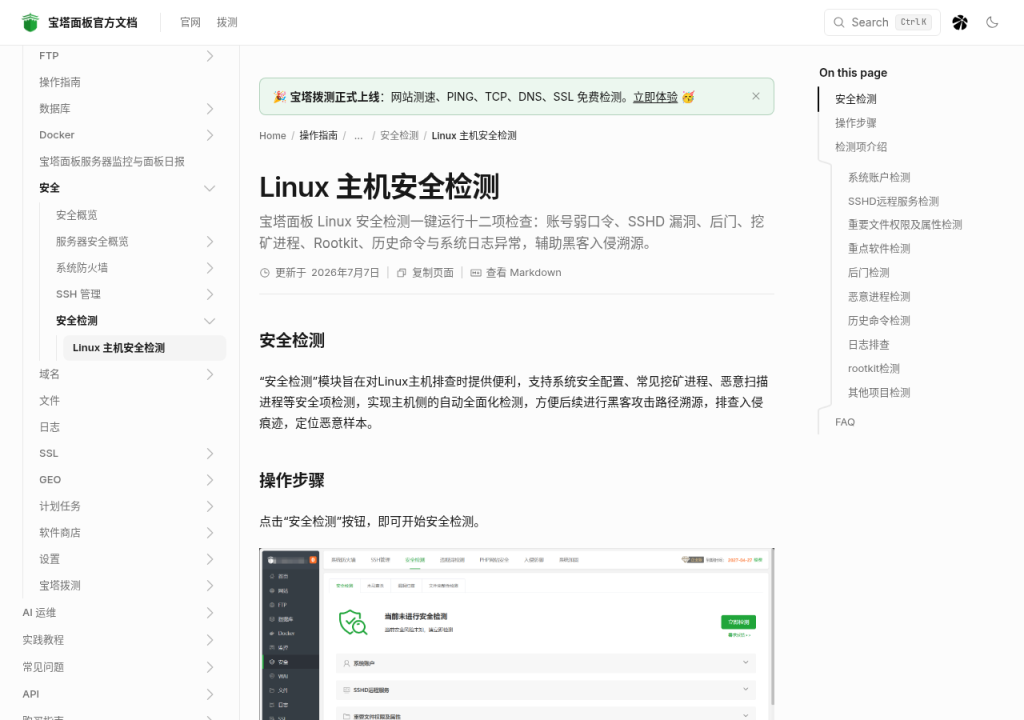Click the 宝塔面板 green logo icon
This screenshot has height=720, width=1024.
point(30,22)
